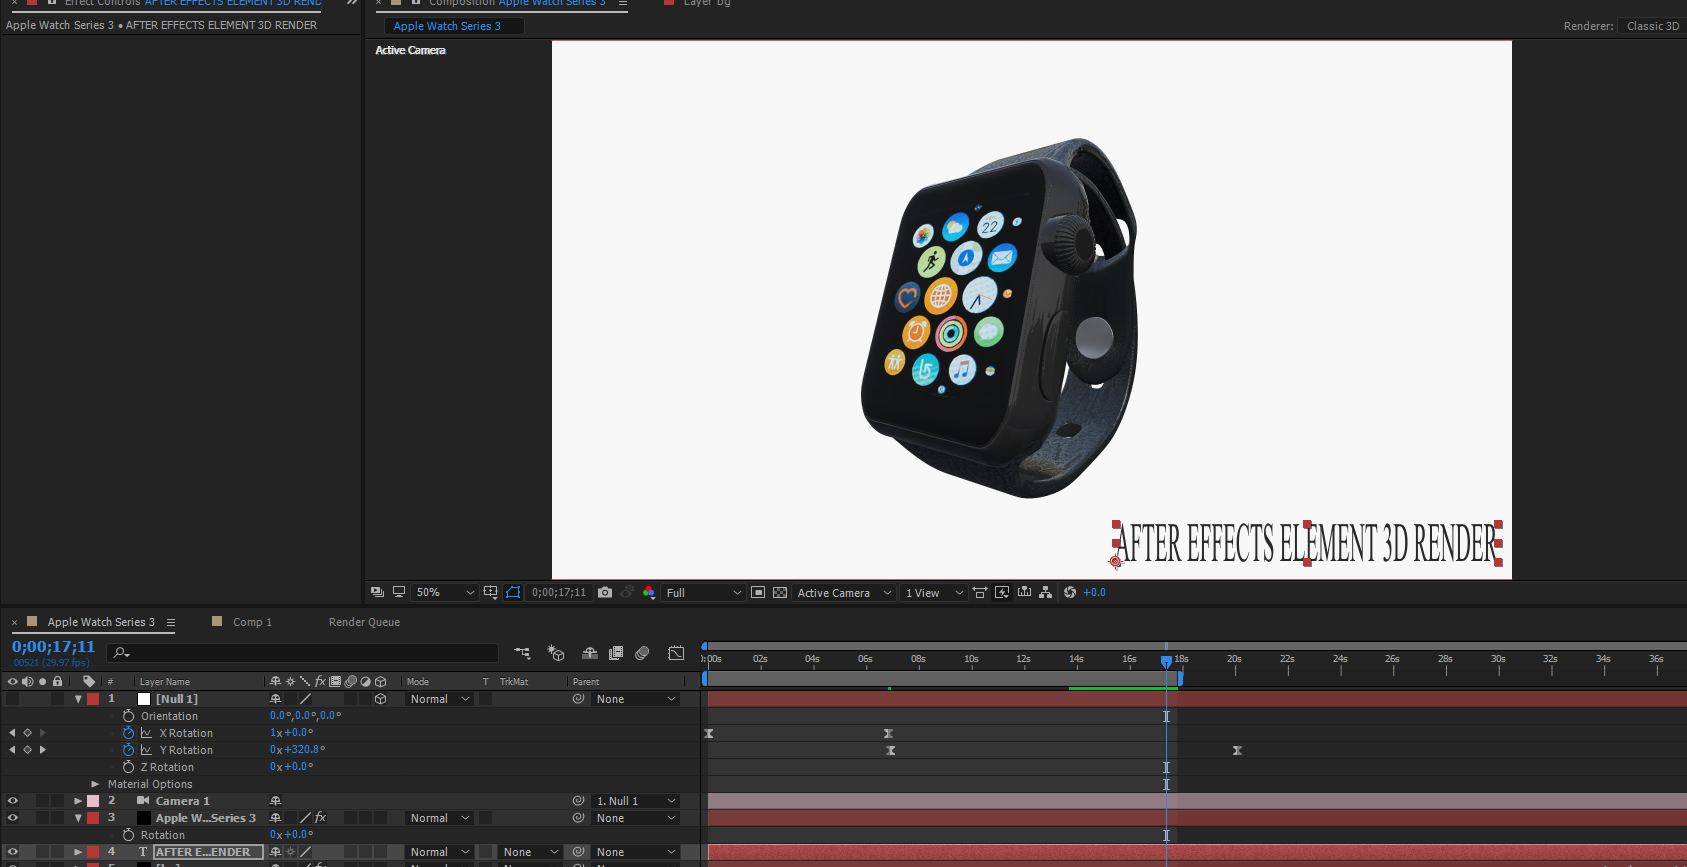This screenshot has width=1687, height=867.
Task: Click graph icon beside Y Rotation
Action: tap(146, 750)
